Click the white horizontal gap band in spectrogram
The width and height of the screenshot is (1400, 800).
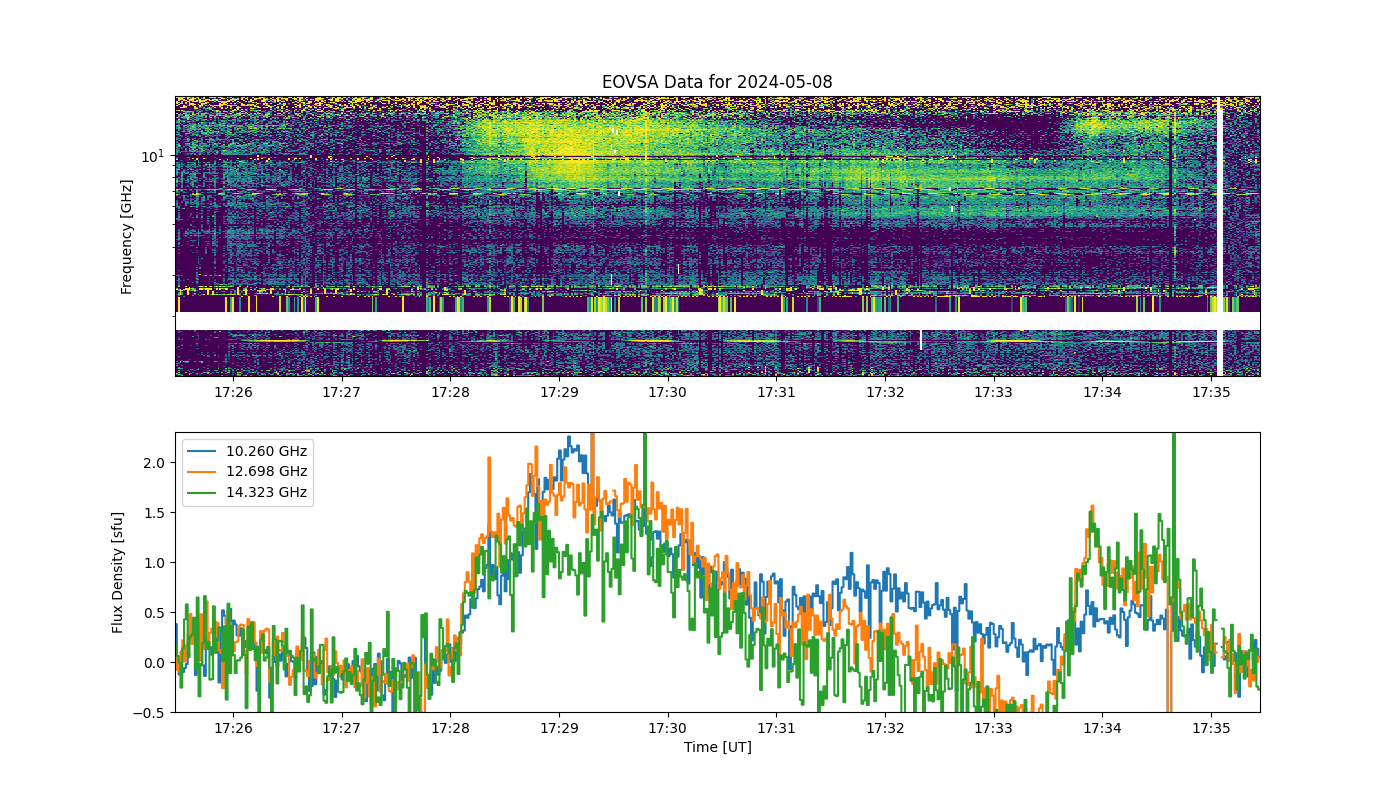coord(717,321)
